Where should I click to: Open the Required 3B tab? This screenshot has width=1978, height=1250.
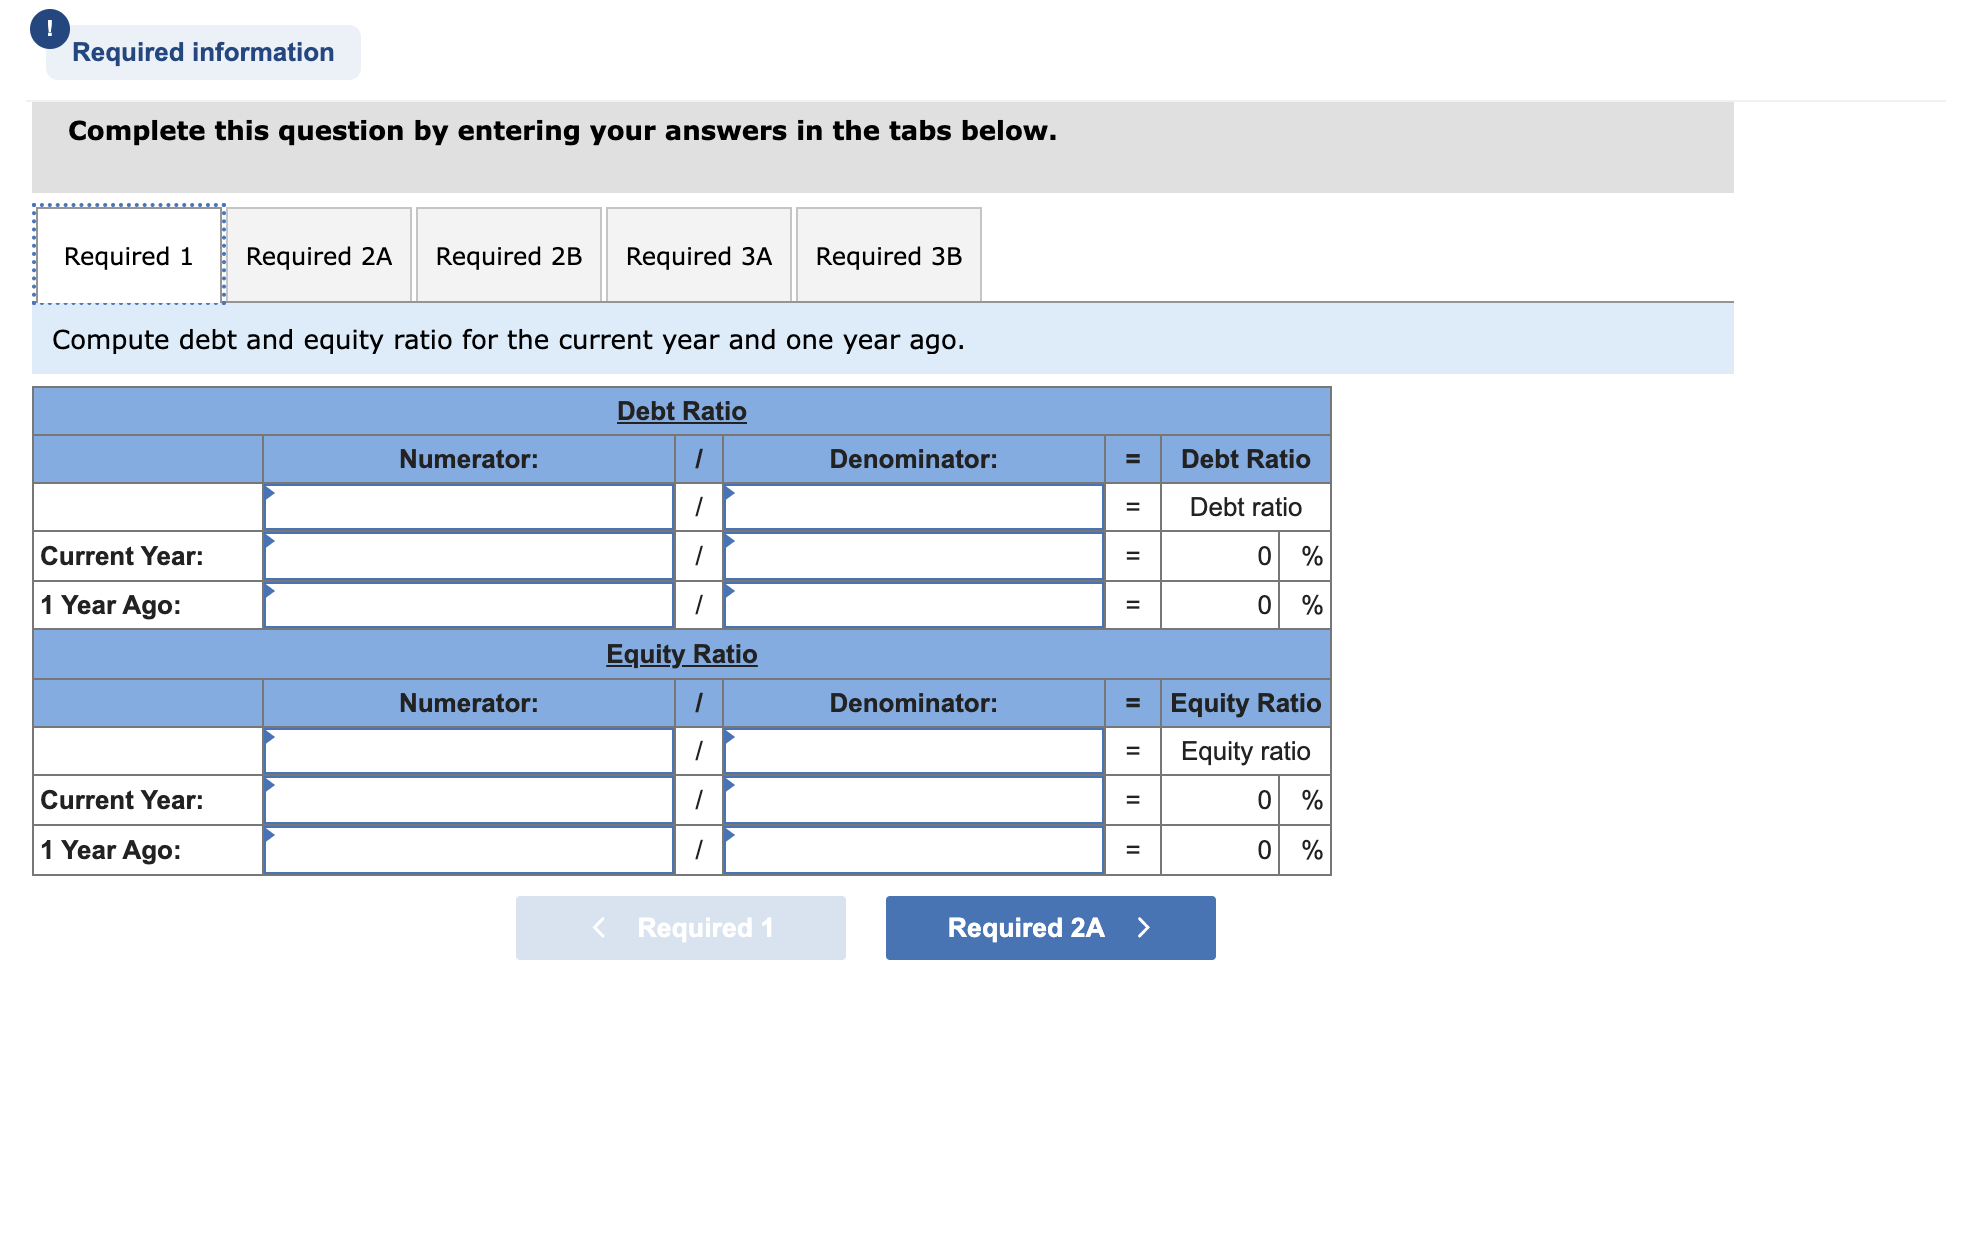tap(888, 256)
